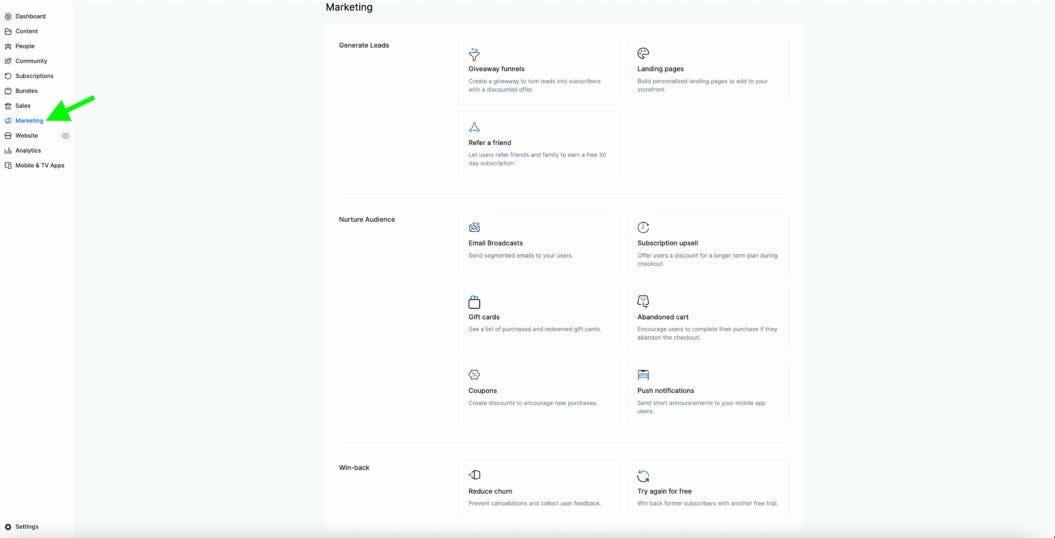Click 'Let users refer friends and family' text
Screen dimensions: 1055x538
tap(537, 159)
